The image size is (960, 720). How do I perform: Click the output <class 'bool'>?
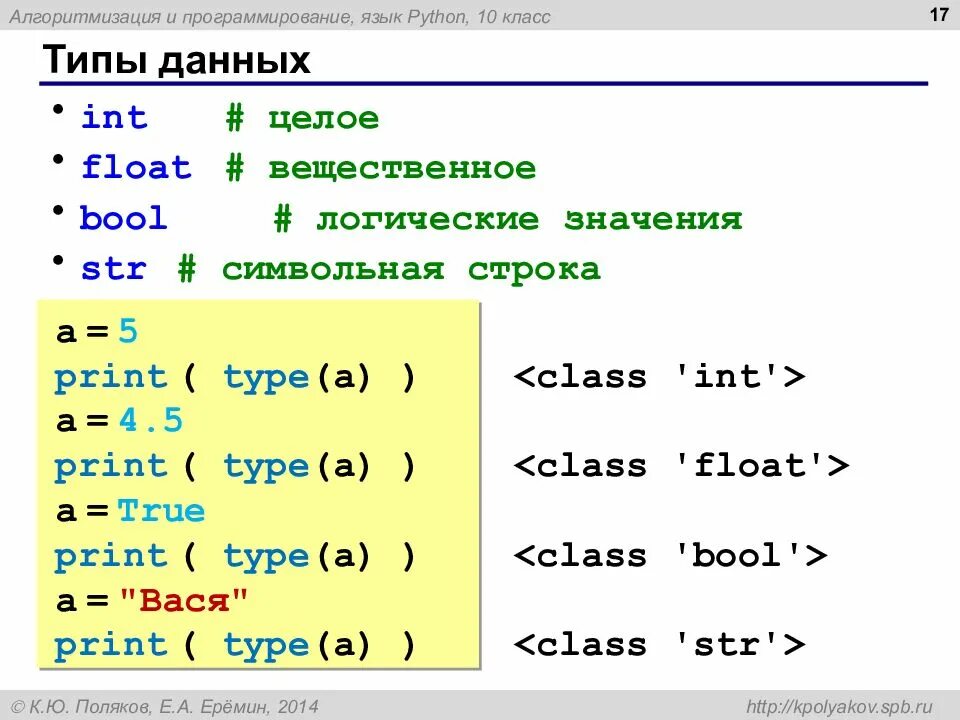670,555
